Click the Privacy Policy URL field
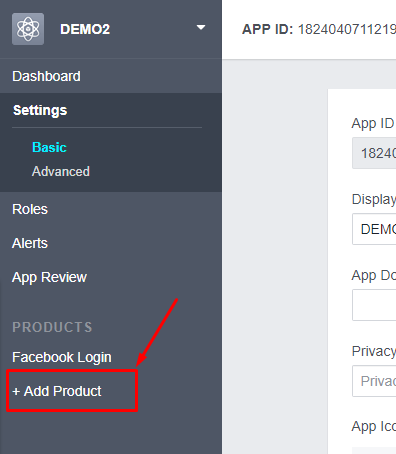The height and width of the screenshot is (454, 396). tap(374, 381)
